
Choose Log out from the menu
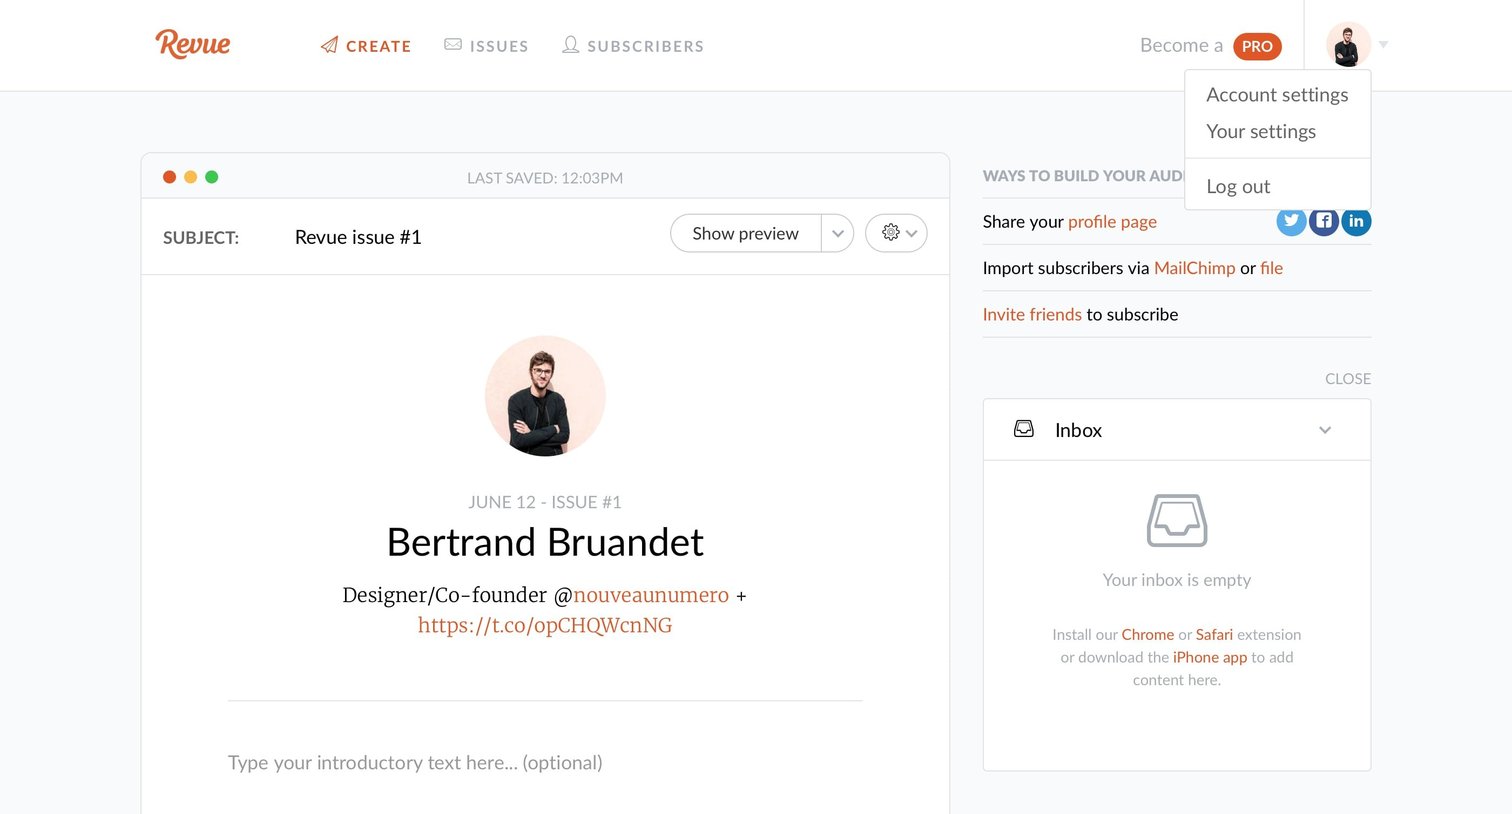coord(1238,186)
